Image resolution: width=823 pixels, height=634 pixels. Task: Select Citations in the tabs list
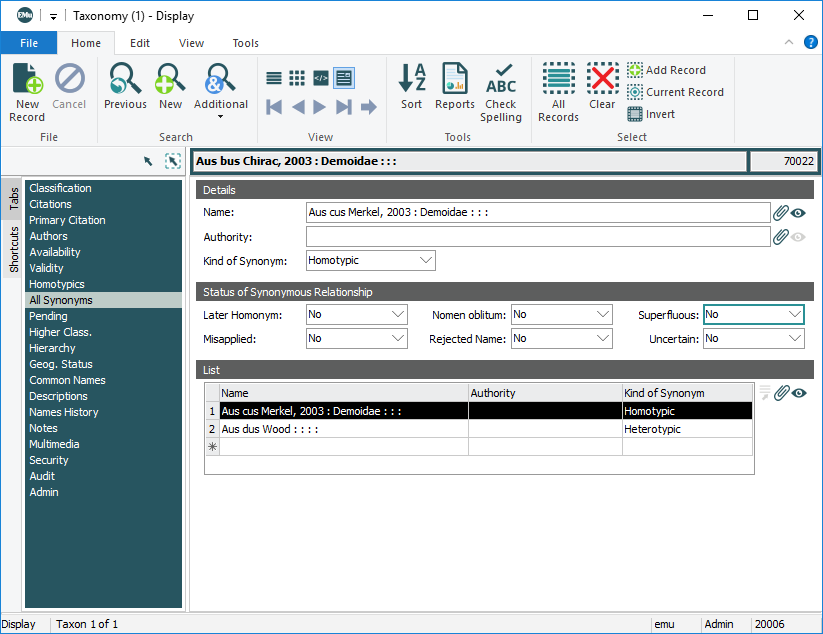(x=51, y=204)
